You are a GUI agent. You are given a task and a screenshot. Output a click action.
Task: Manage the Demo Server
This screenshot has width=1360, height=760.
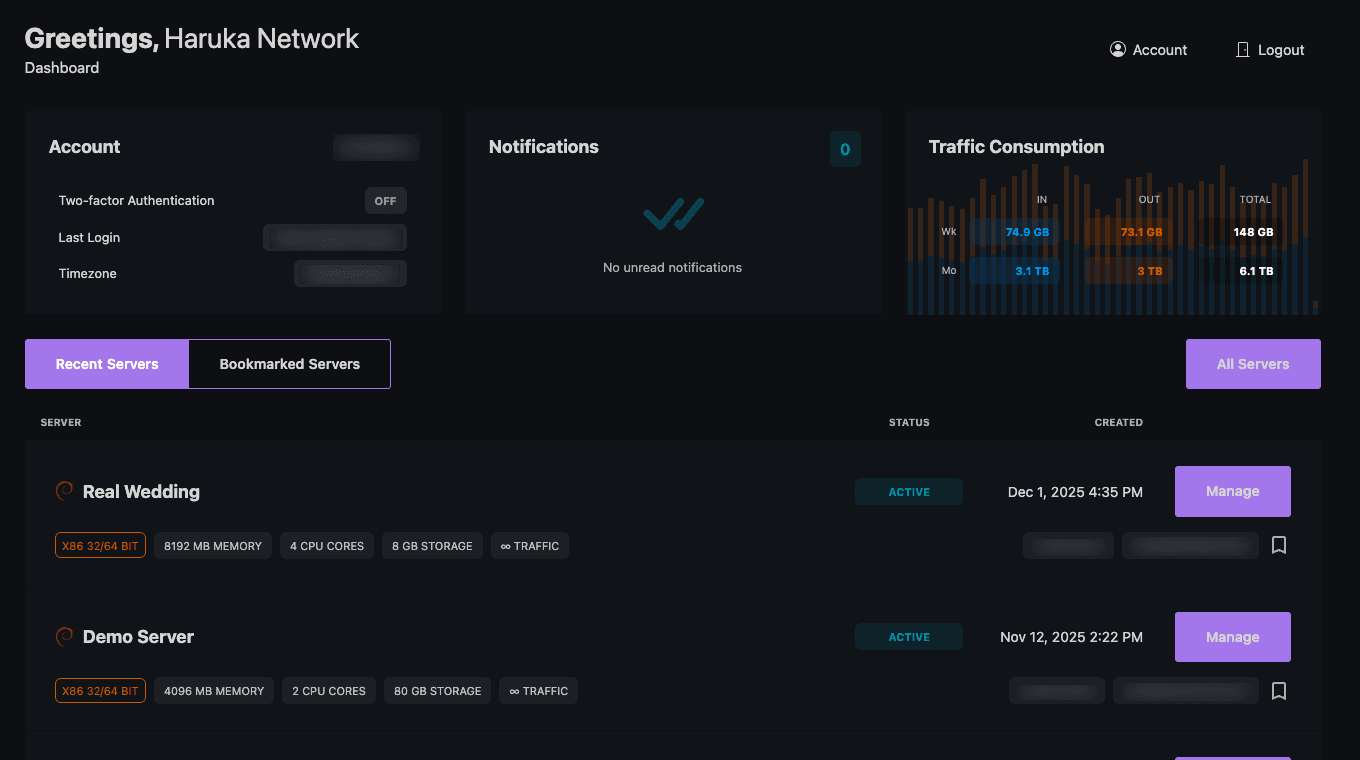tap(1233, 637)
